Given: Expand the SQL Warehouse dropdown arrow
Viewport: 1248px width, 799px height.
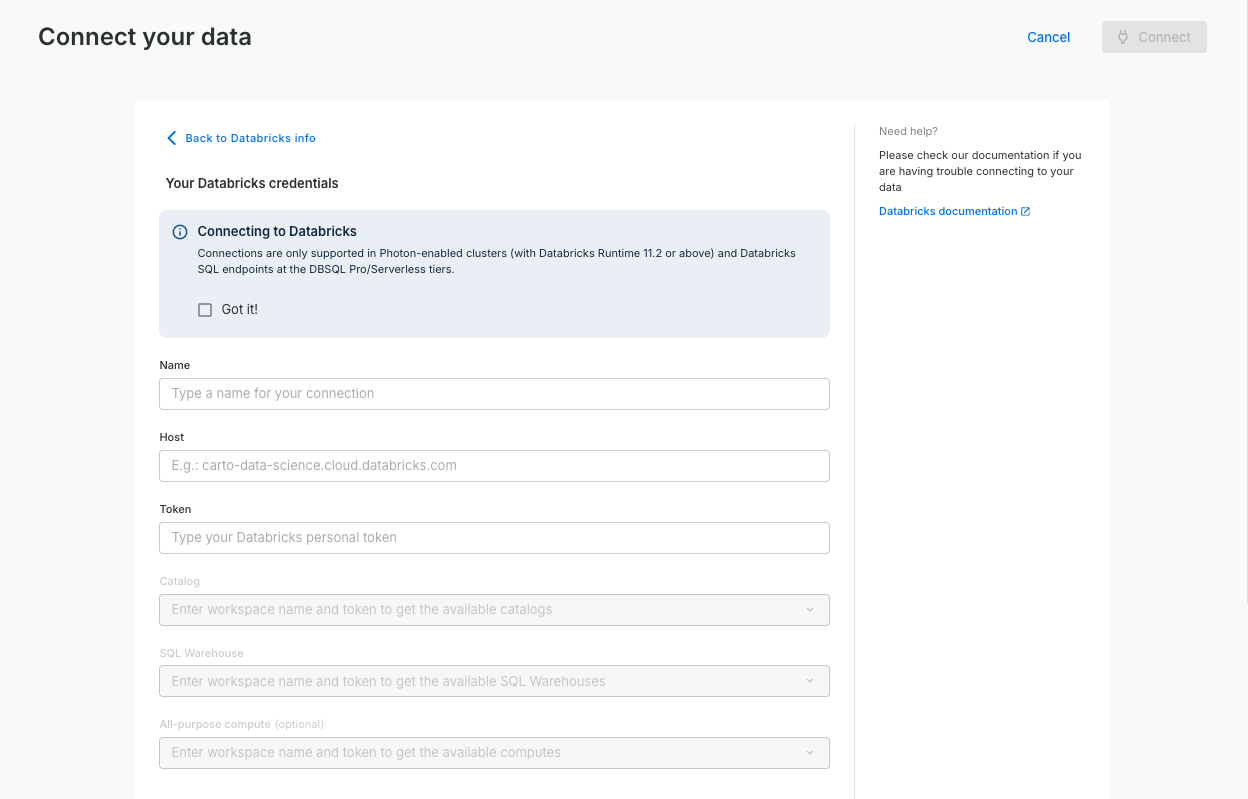Looking at the screenshot, I should (x=810, y=682).
